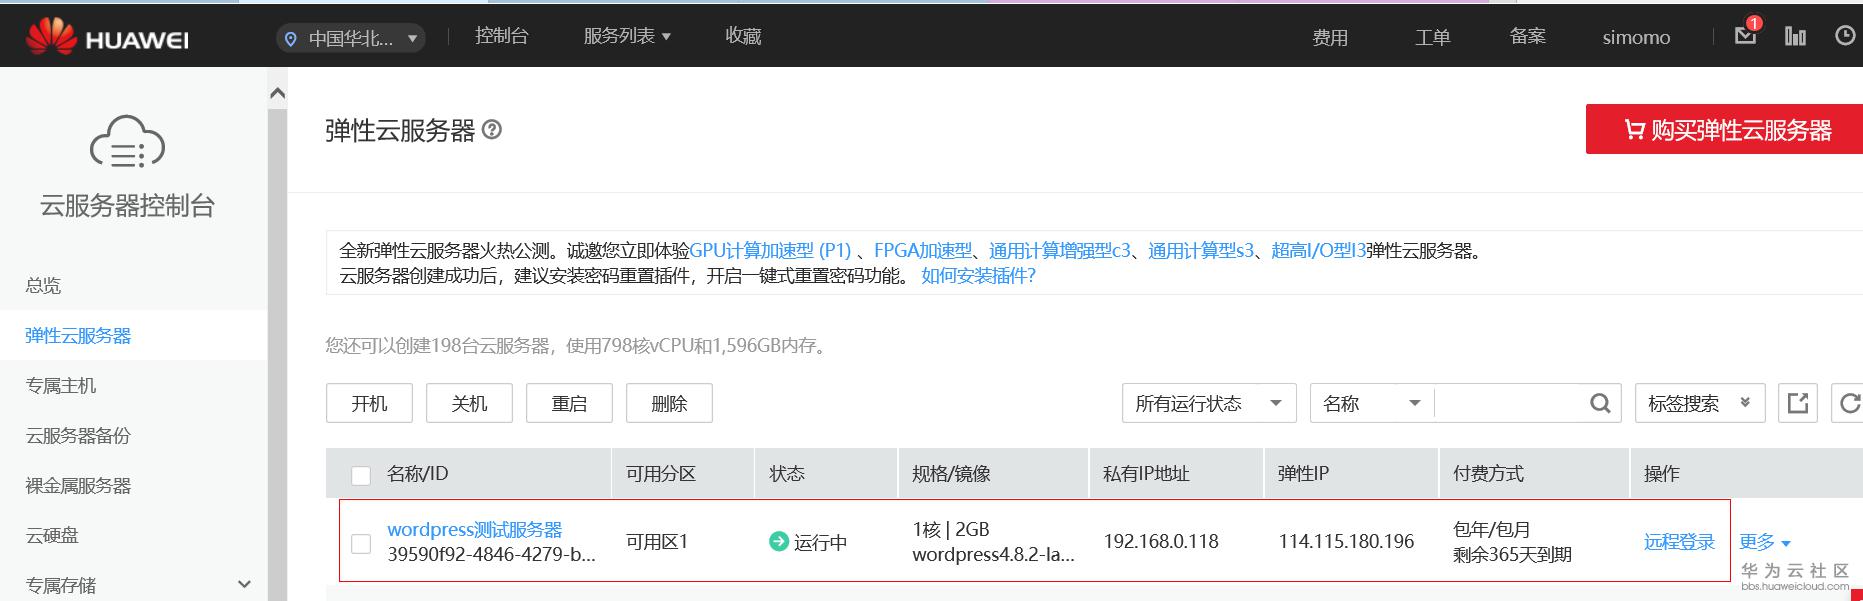Screen dimensions: 1863x601
Task: Open the region selector 中国华北
Action: [x=351, y=39]
